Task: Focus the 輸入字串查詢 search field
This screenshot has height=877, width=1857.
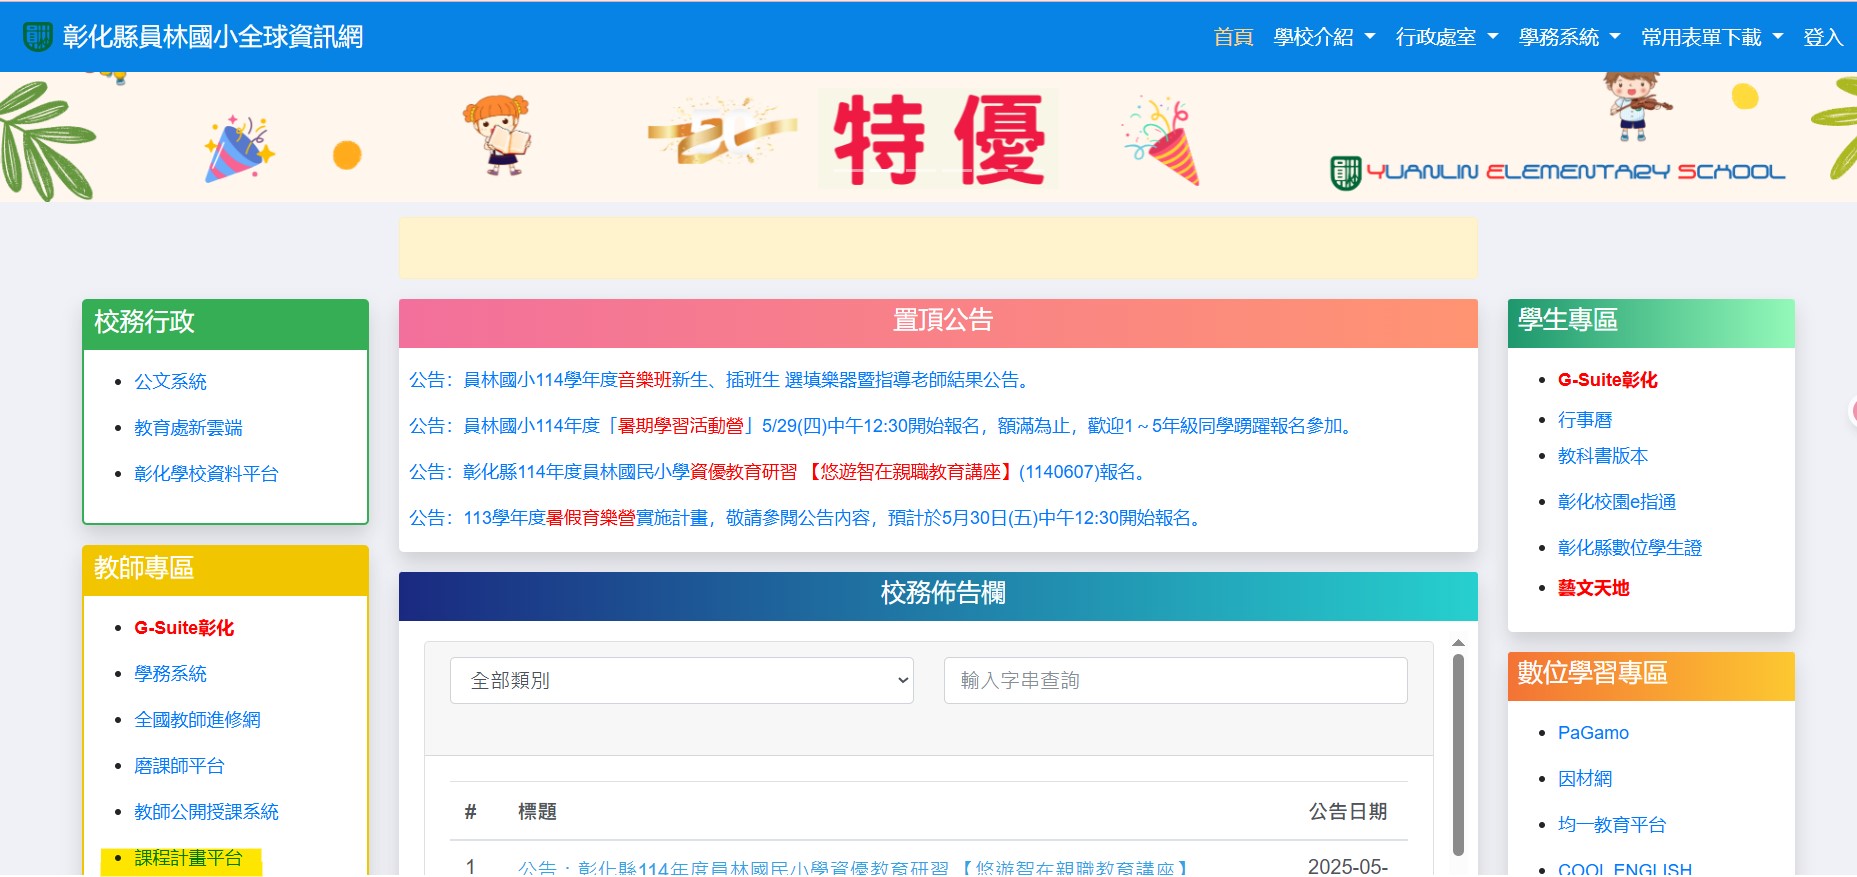Action: coord(1175,681)
